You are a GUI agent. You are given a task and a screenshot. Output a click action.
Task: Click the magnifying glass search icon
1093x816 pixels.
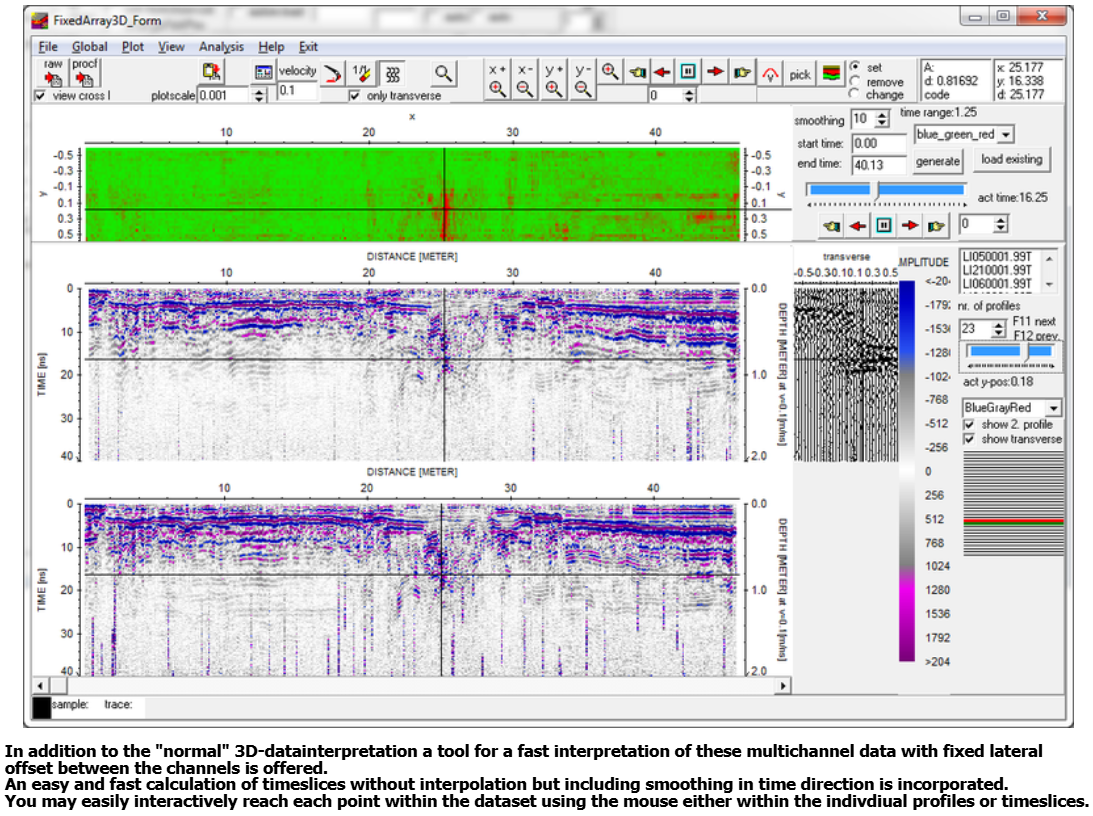coord(443,73)
